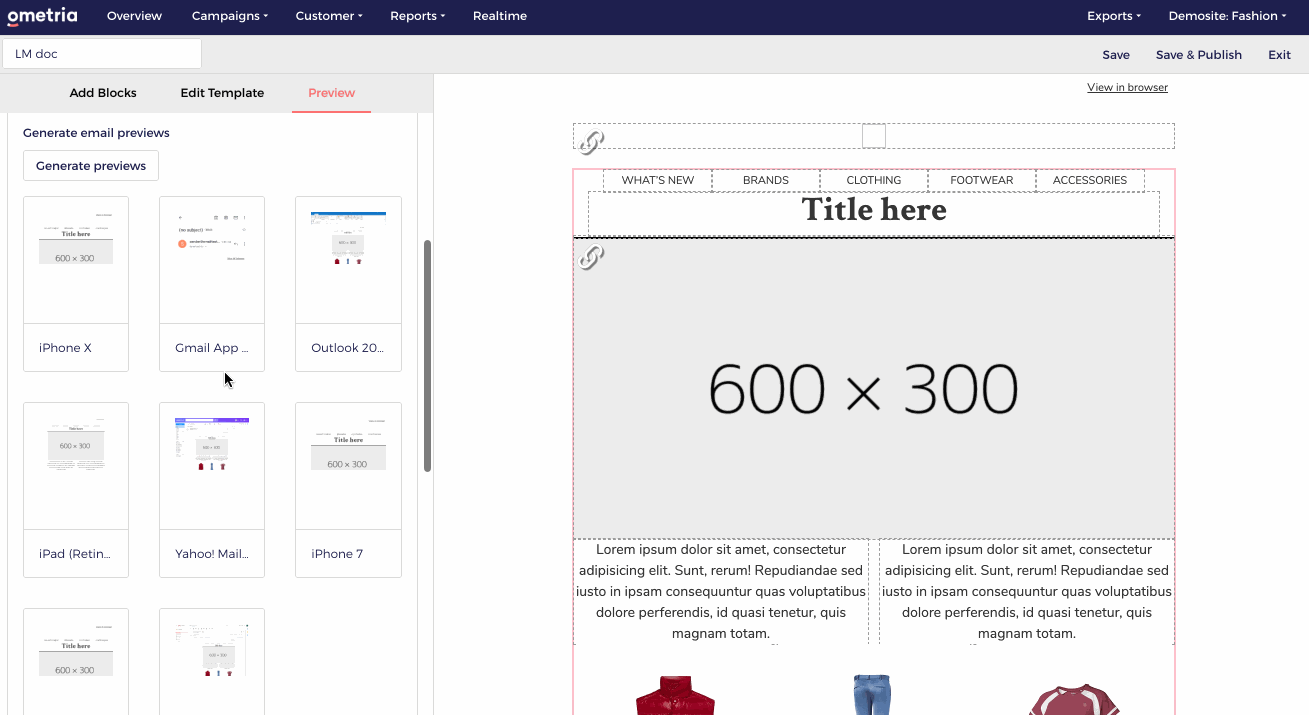This screenshot has width=1309, height=715.
Task: Open the Overview page
Action: 134,16
